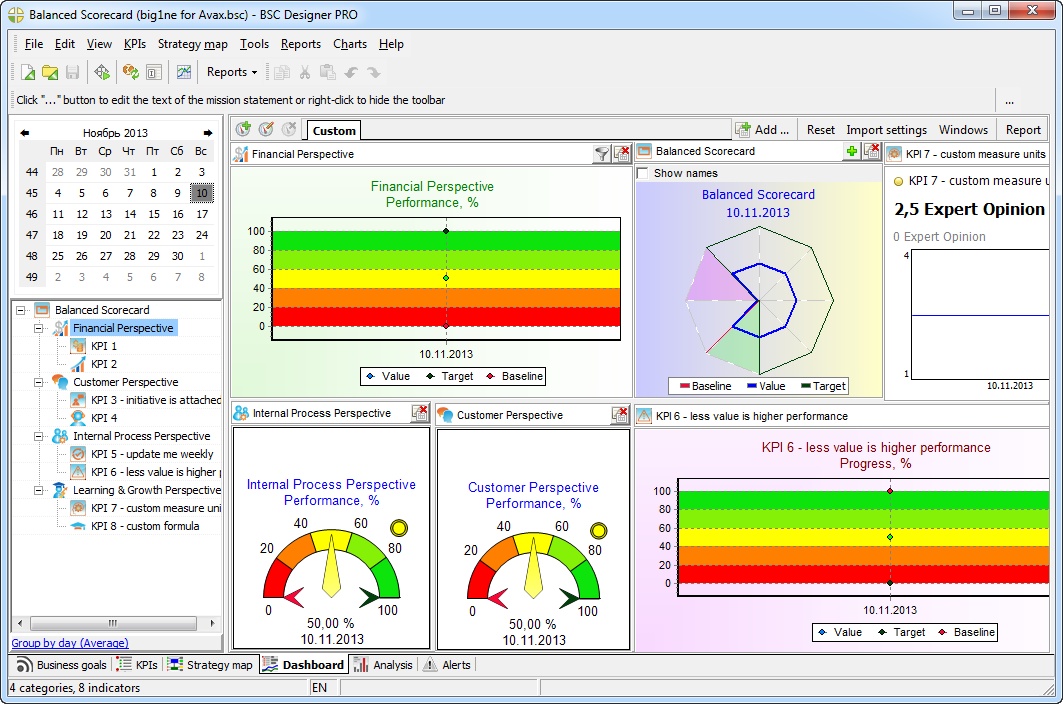Click the globe refresh toolbar icon
1063x704 pixels.
tap(130, 72)
